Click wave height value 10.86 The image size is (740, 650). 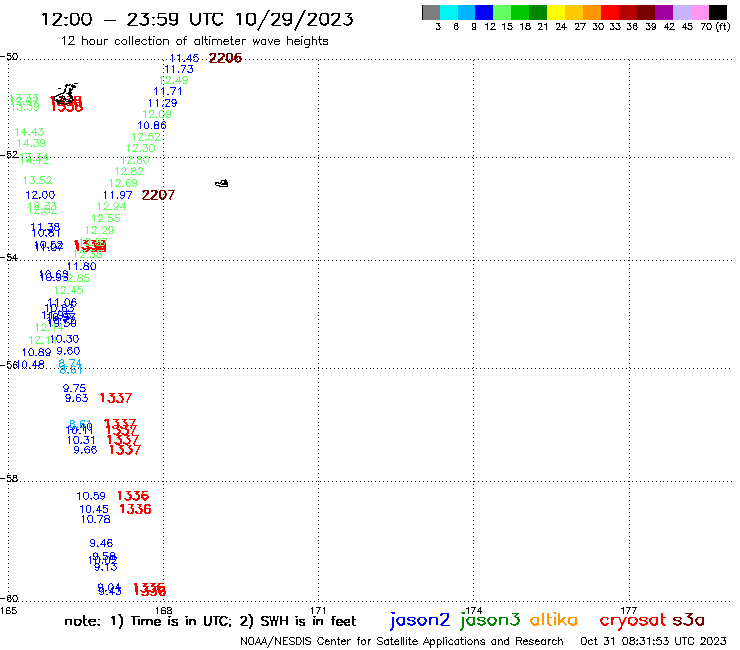point(152,126)
